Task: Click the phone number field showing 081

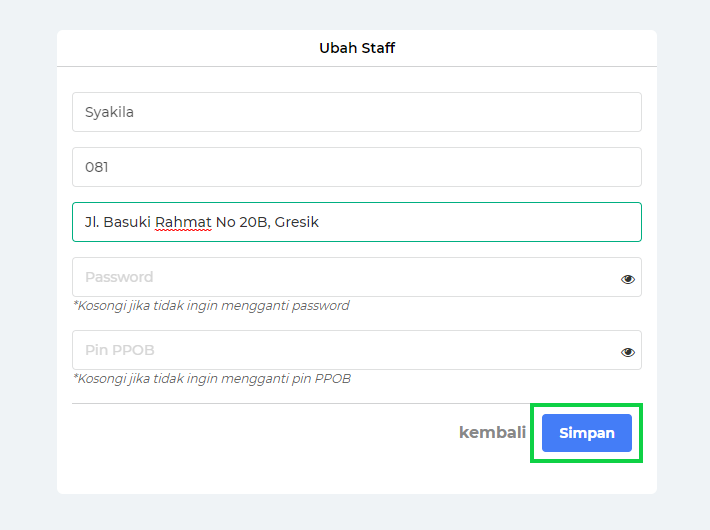Action: pos(357,167)
